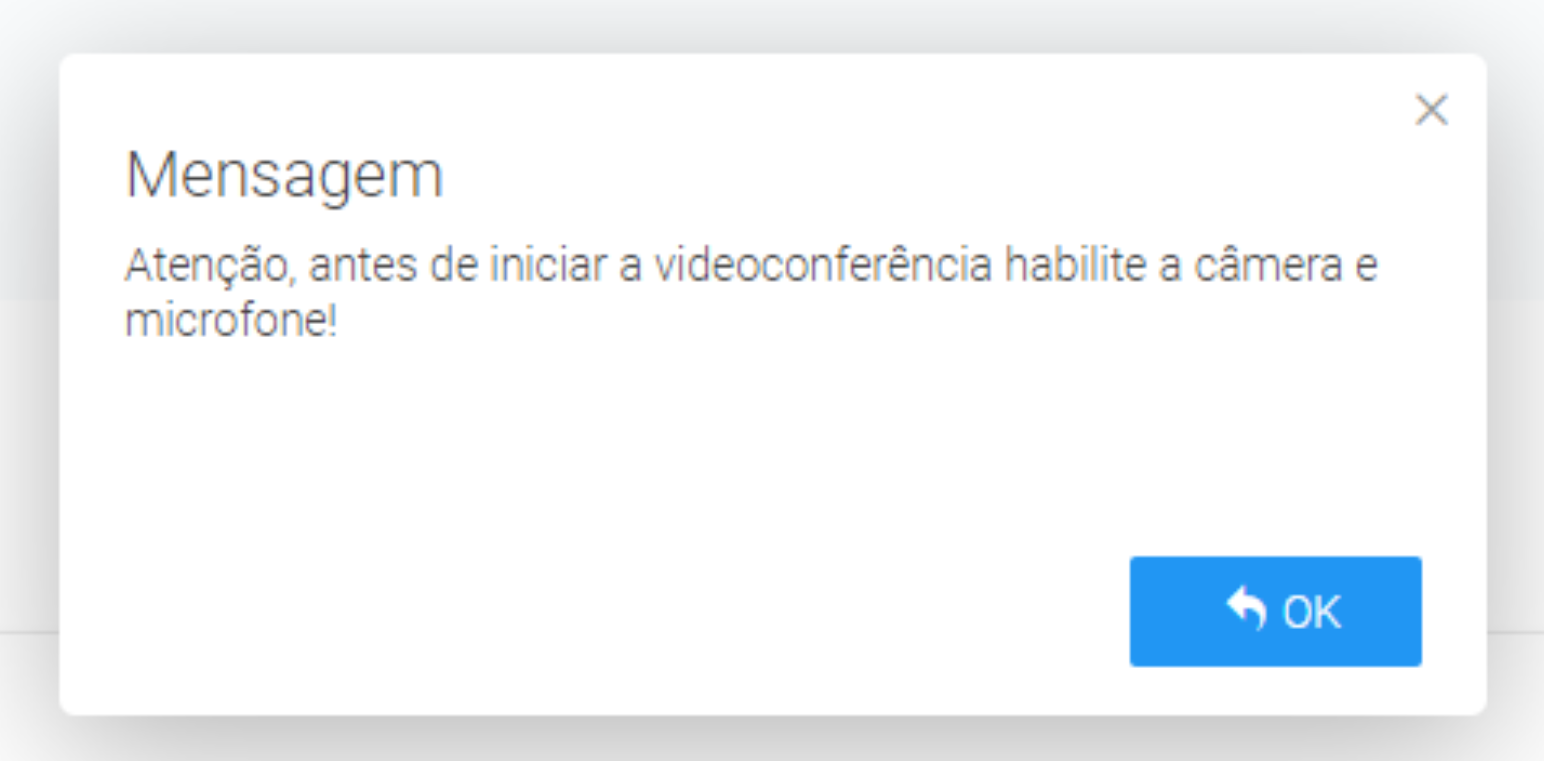
Task: Confirm the camera and microphone notice with OK
Action: click(x=1275, y=611)
